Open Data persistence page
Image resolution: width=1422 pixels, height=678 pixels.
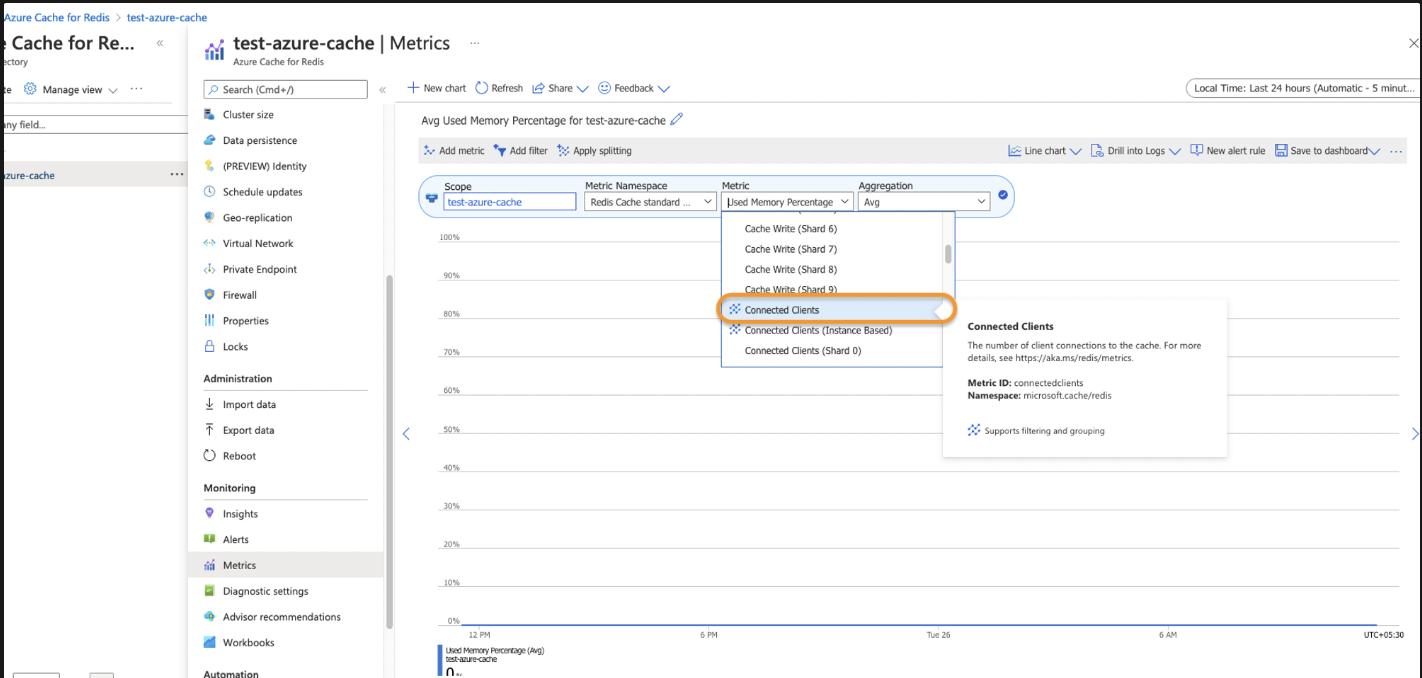click(x=259, y=141)
